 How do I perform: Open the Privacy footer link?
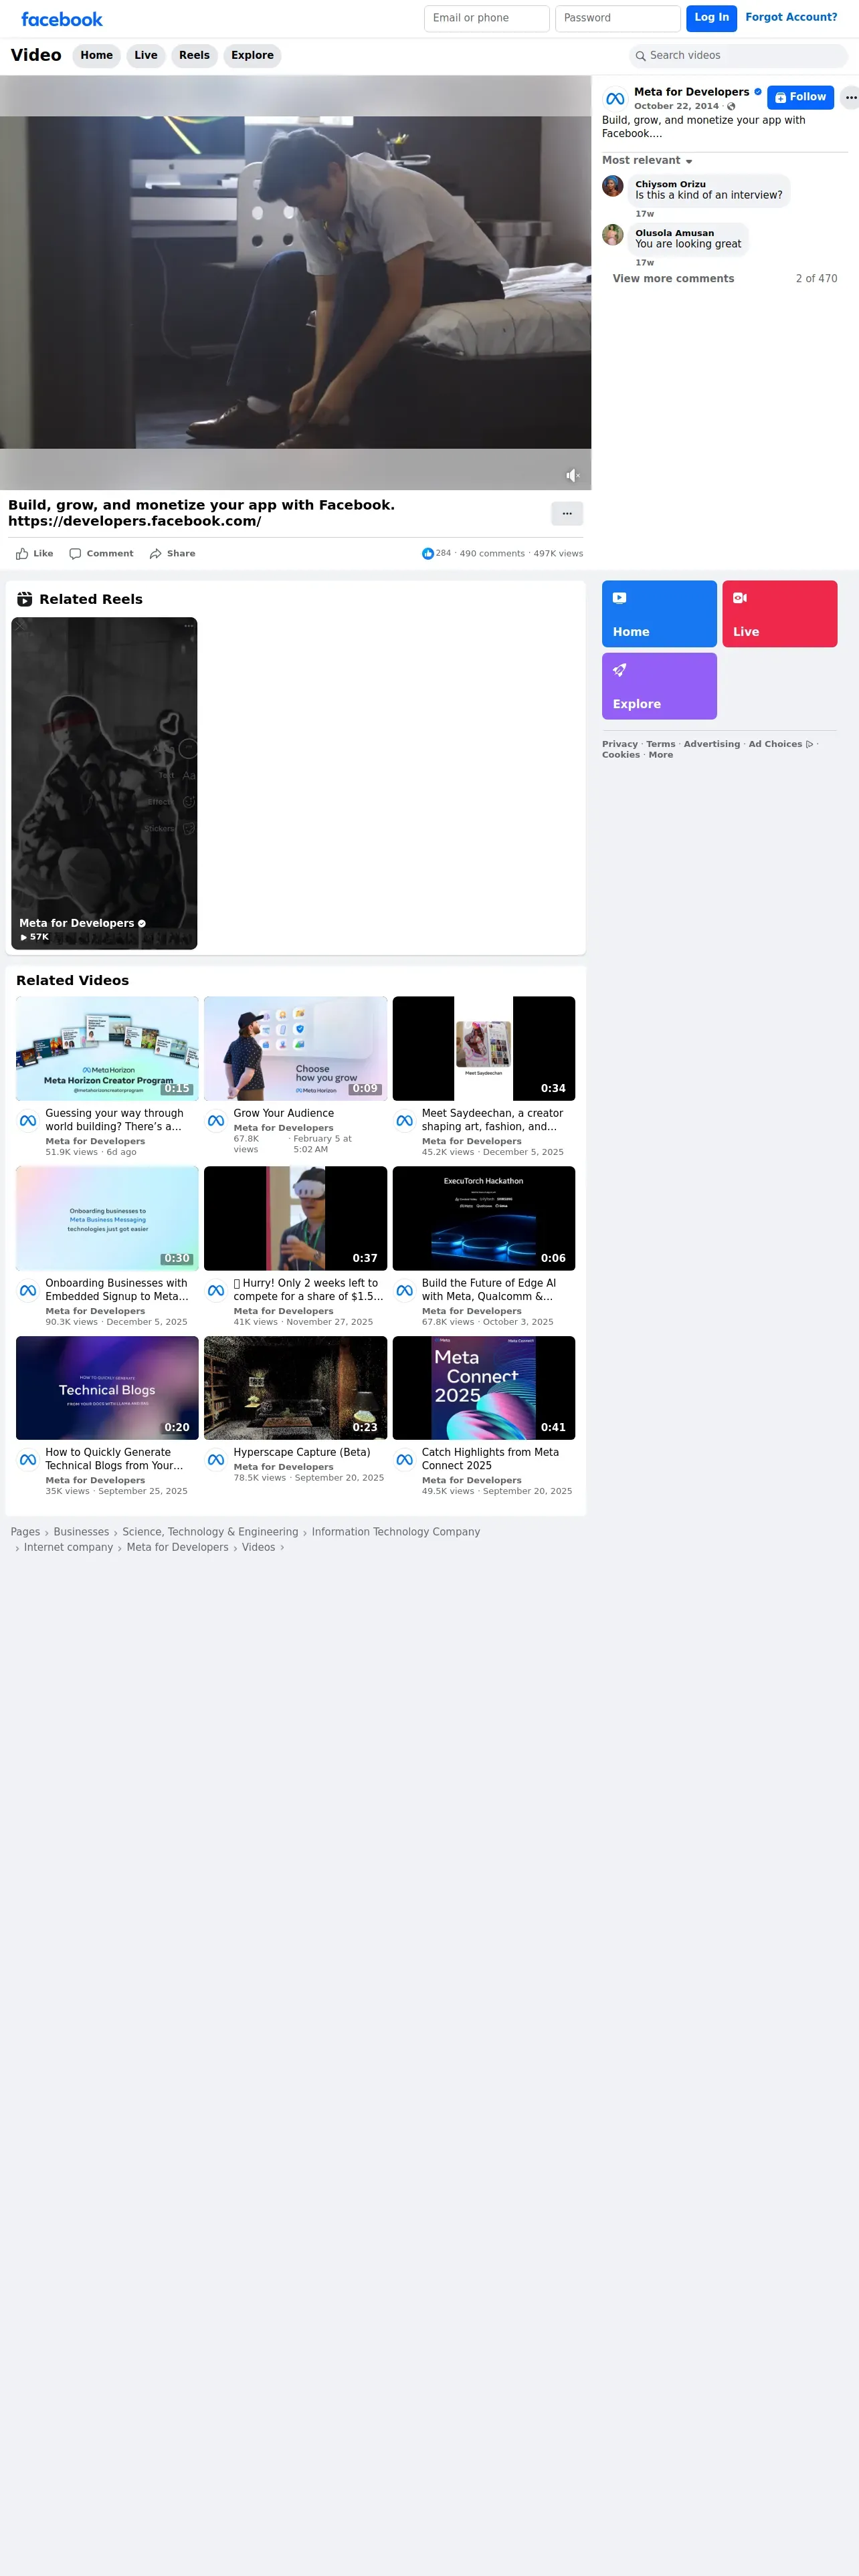click(620, 744)
